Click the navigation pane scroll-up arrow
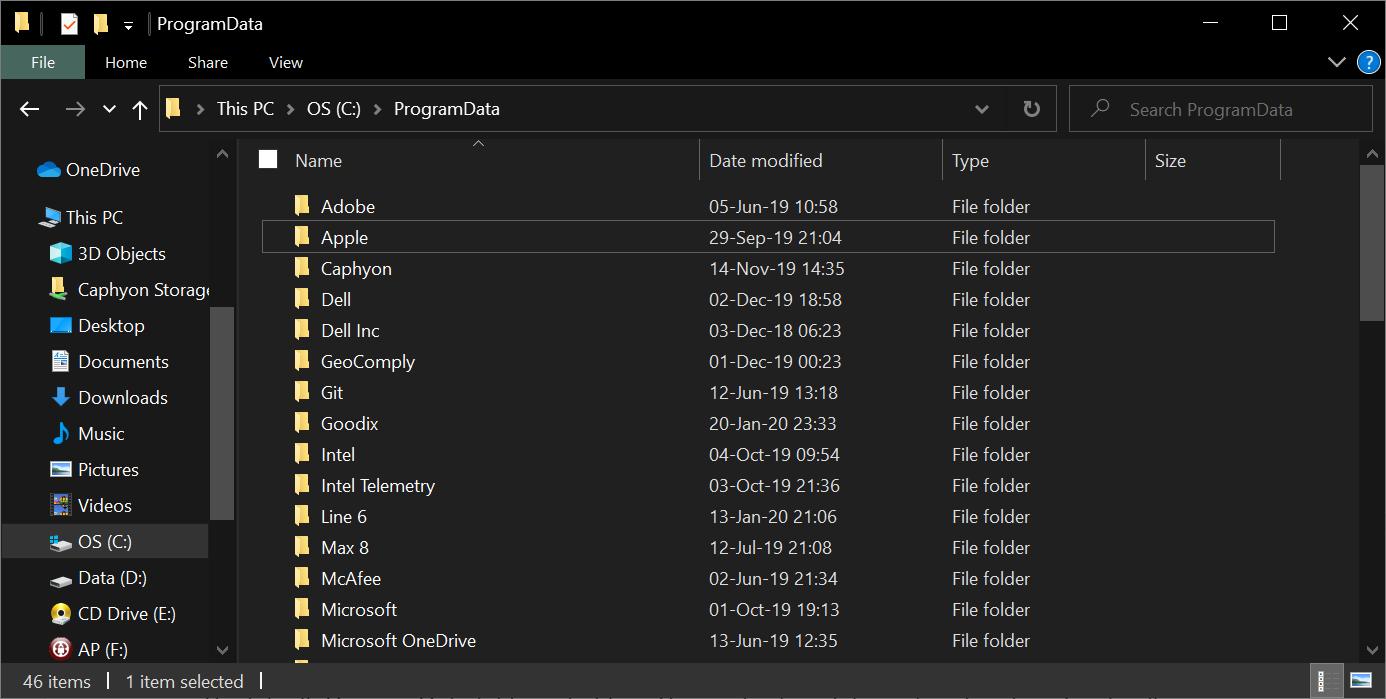This screenshot has height=699, width=1386. point(222,155)
